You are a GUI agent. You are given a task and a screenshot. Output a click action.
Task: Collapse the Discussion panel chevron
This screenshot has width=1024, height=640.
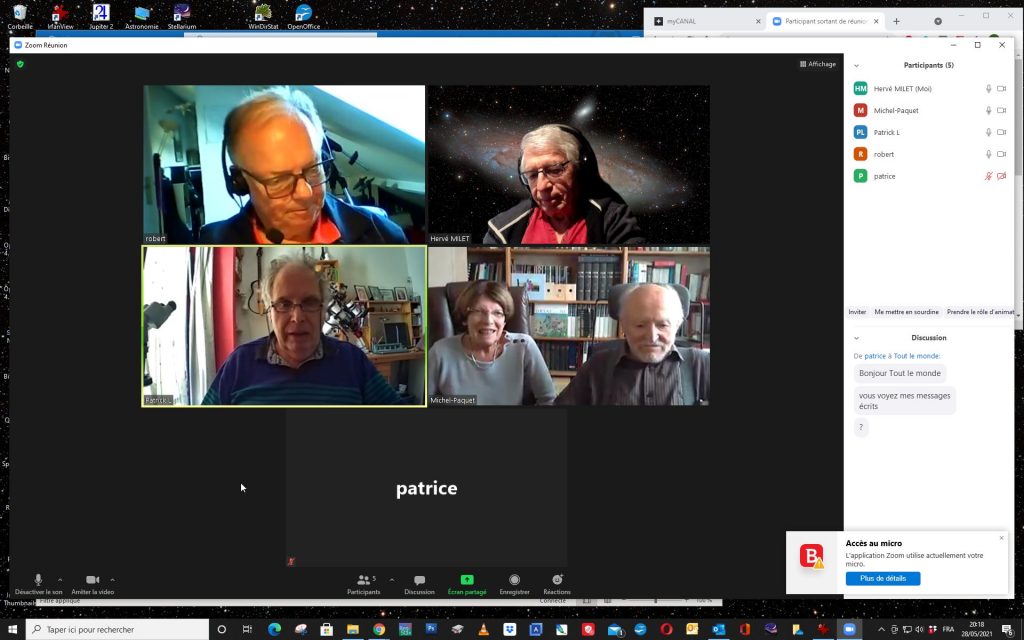[856, 338]
